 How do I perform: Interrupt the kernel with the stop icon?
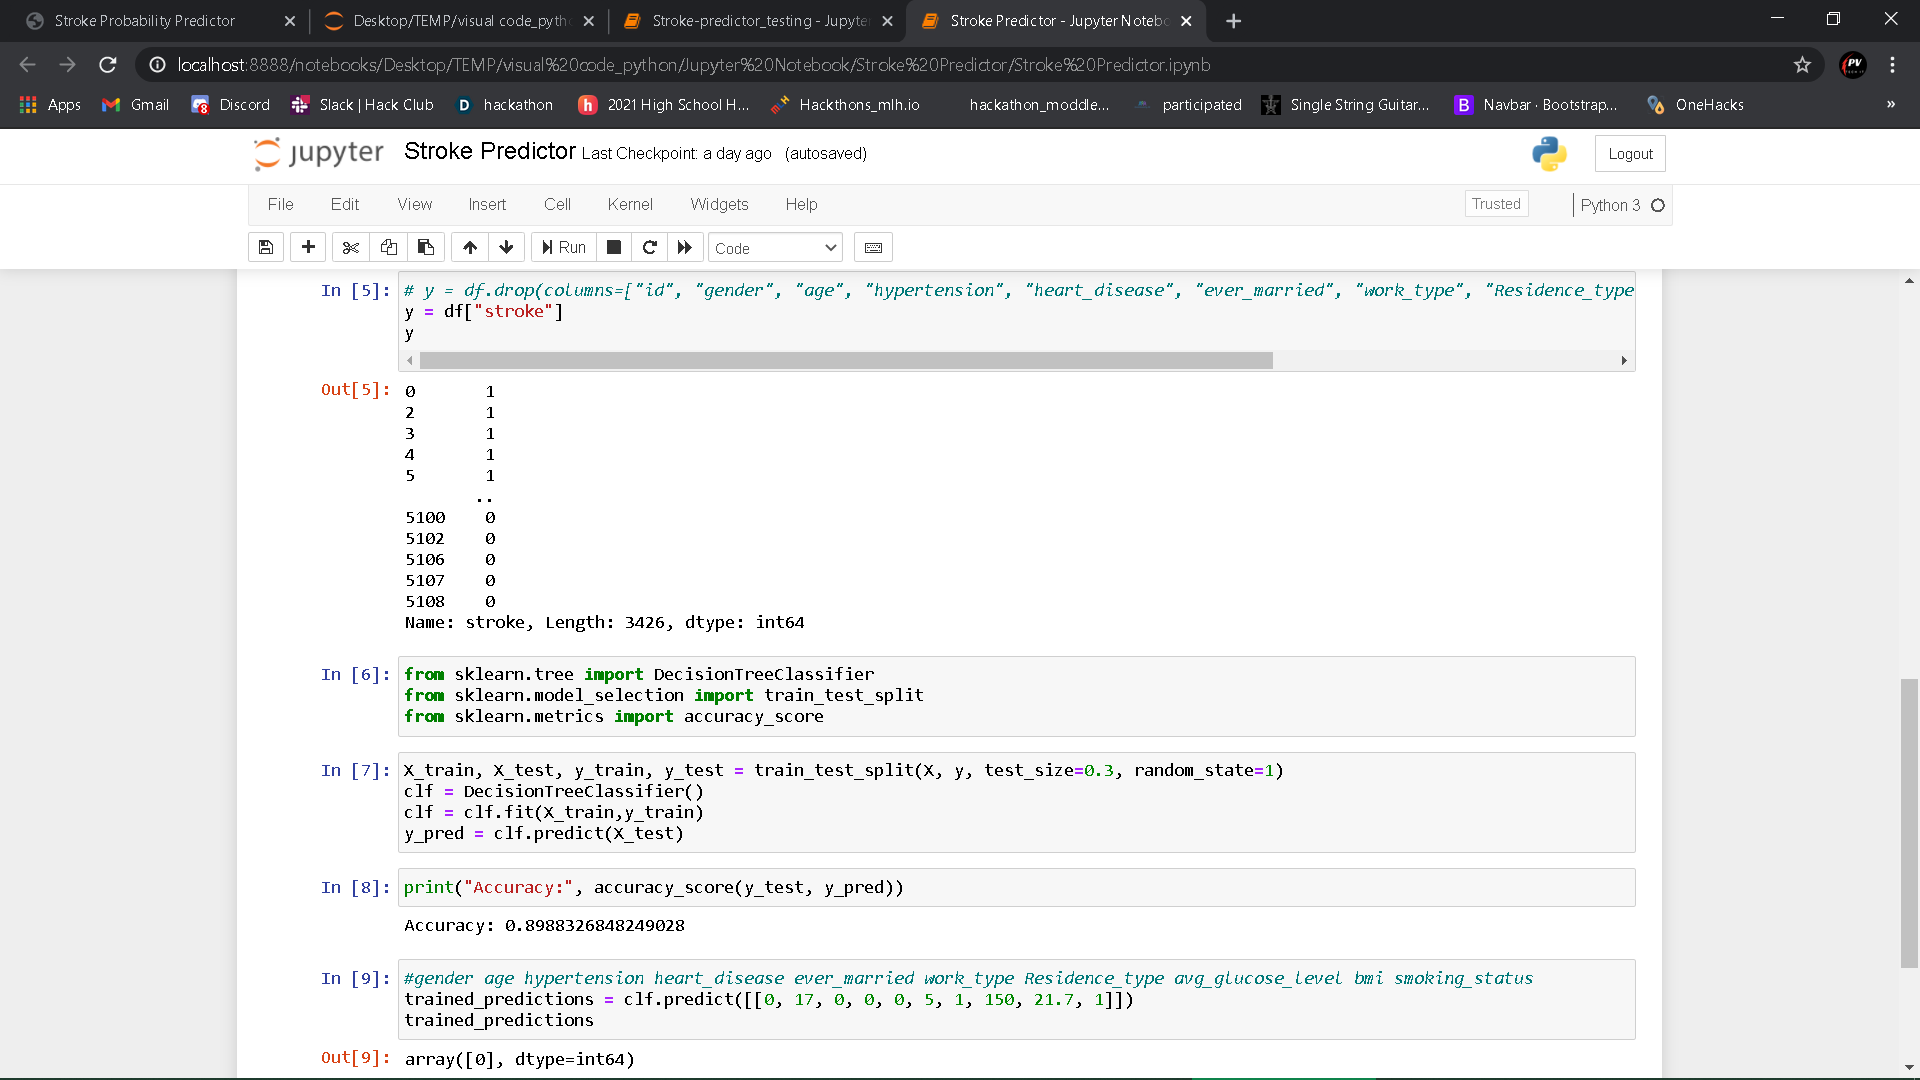pos(614,247)
